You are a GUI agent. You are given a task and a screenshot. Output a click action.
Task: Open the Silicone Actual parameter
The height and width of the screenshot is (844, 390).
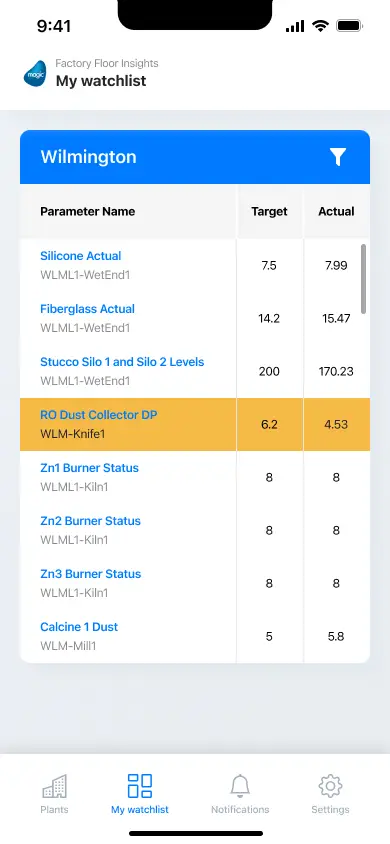(x=81, y=256)
